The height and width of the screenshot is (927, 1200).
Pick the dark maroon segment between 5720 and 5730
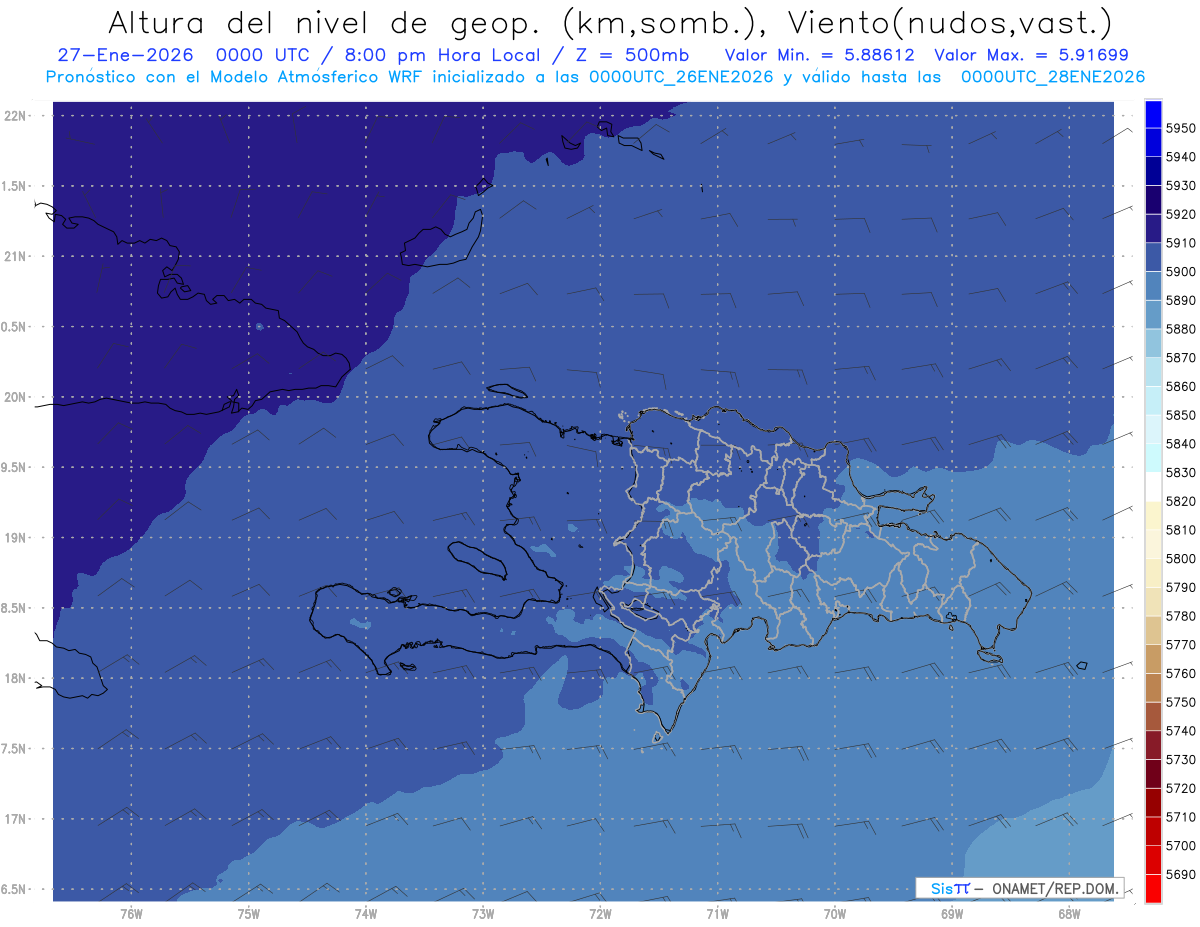[x=1153, y=774]
